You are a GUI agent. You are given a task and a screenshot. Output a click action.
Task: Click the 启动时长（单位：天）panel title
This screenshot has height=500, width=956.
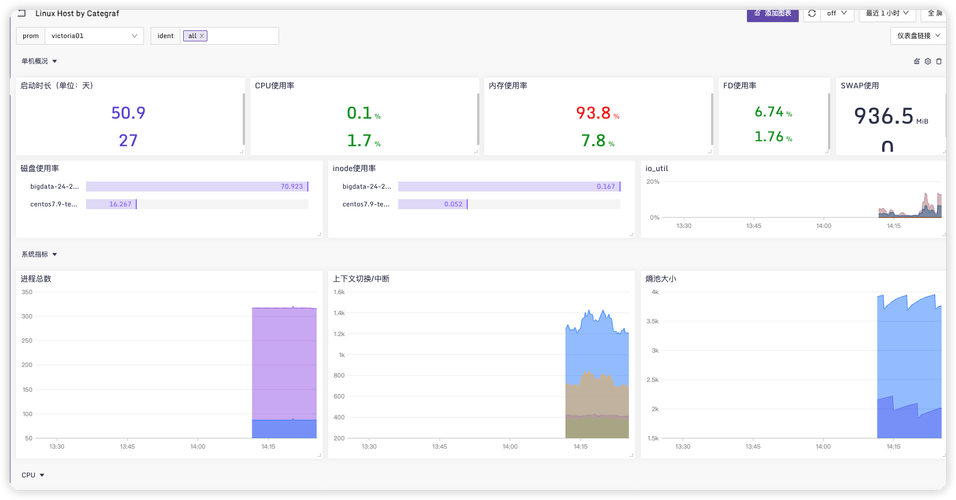[57, 85]
